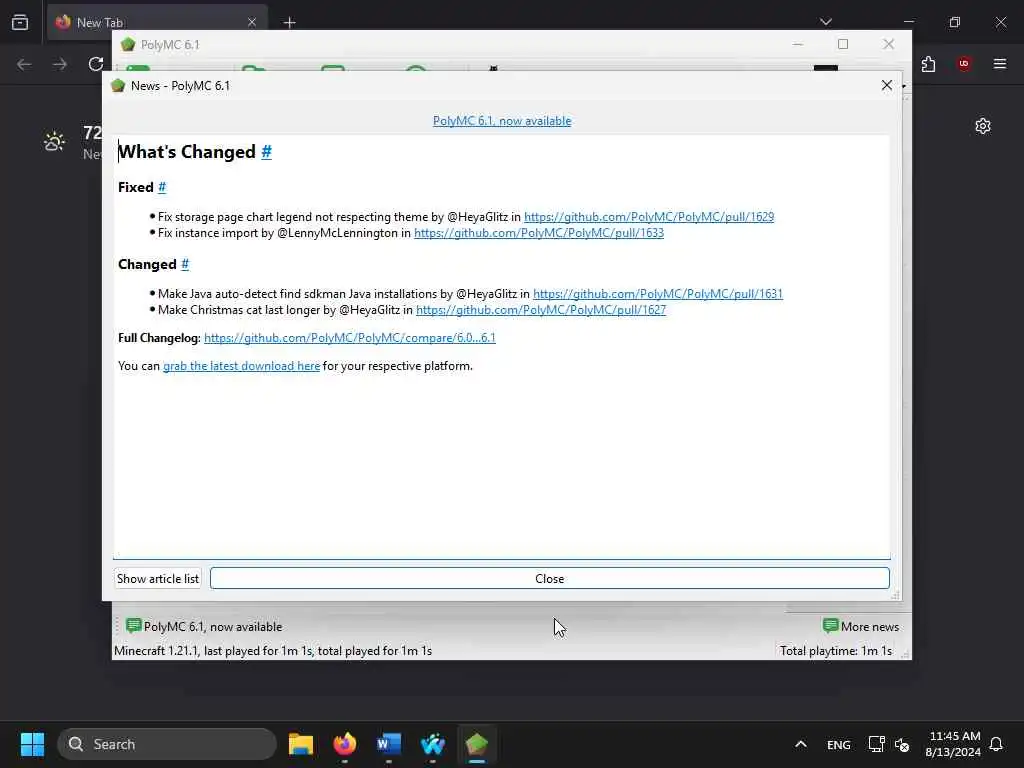Open the pull/1629 GitHub link
The height and width of the screenshot is (768, 1024).
click(x=648, y=217)
